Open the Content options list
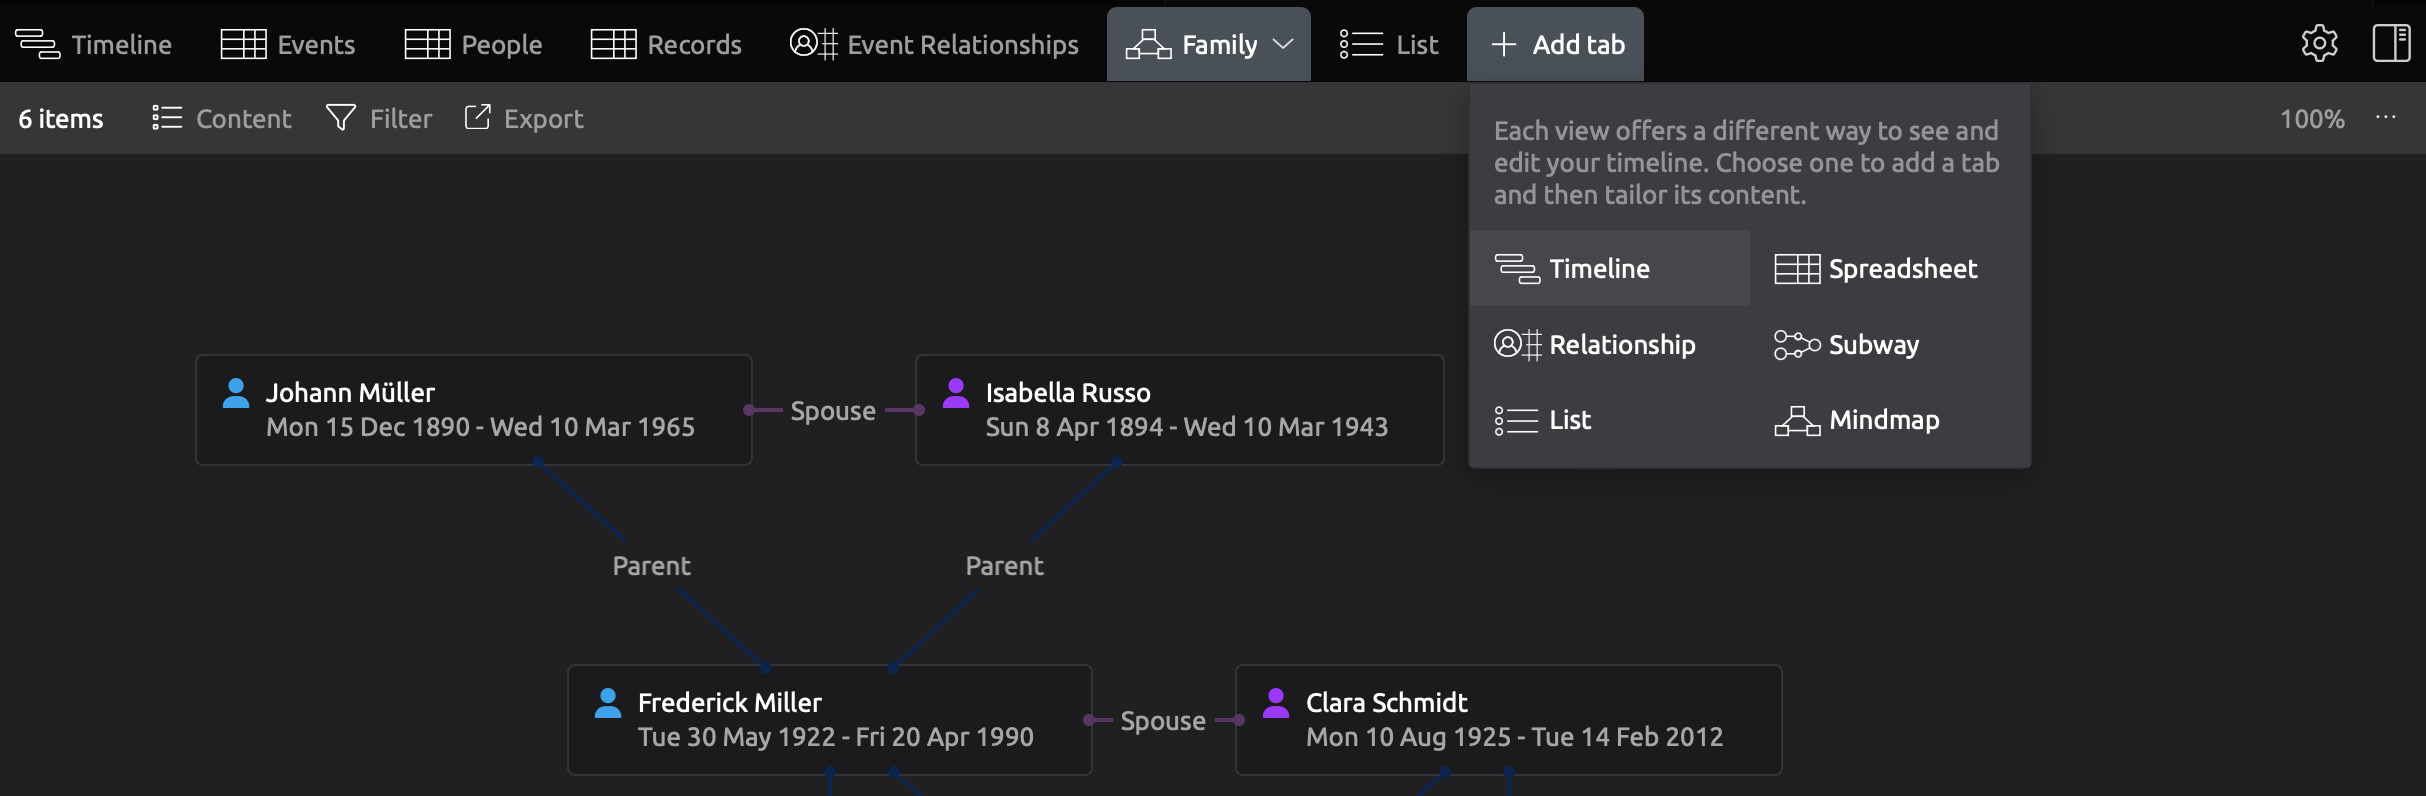2426x796 pixels. 222,118
